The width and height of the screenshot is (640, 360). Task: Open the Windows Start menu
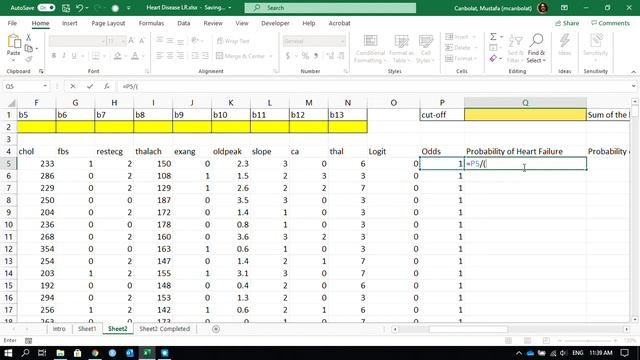coord(8,353)
